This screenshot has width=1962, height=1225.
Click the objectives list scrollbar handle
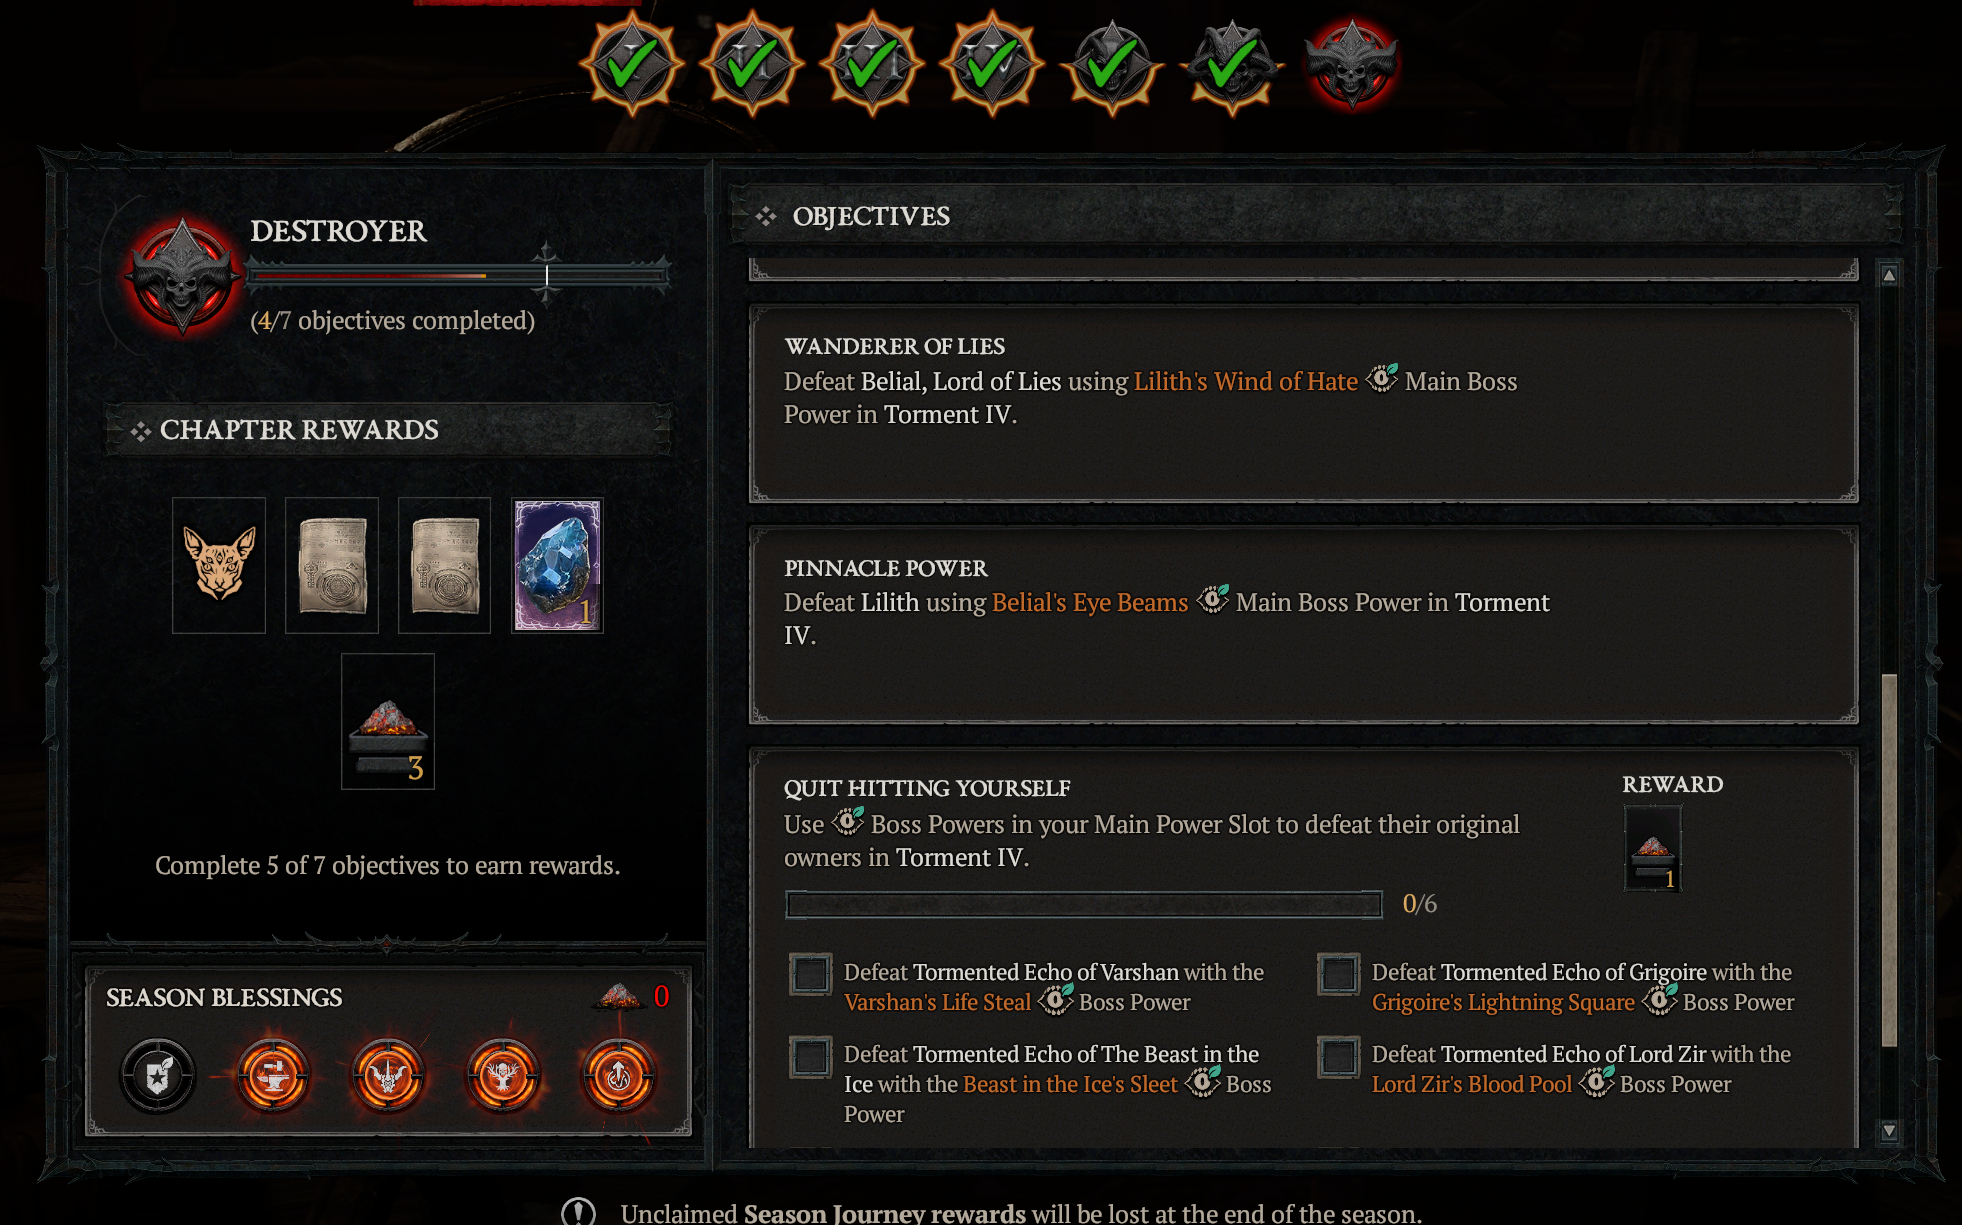point(1889,860)
